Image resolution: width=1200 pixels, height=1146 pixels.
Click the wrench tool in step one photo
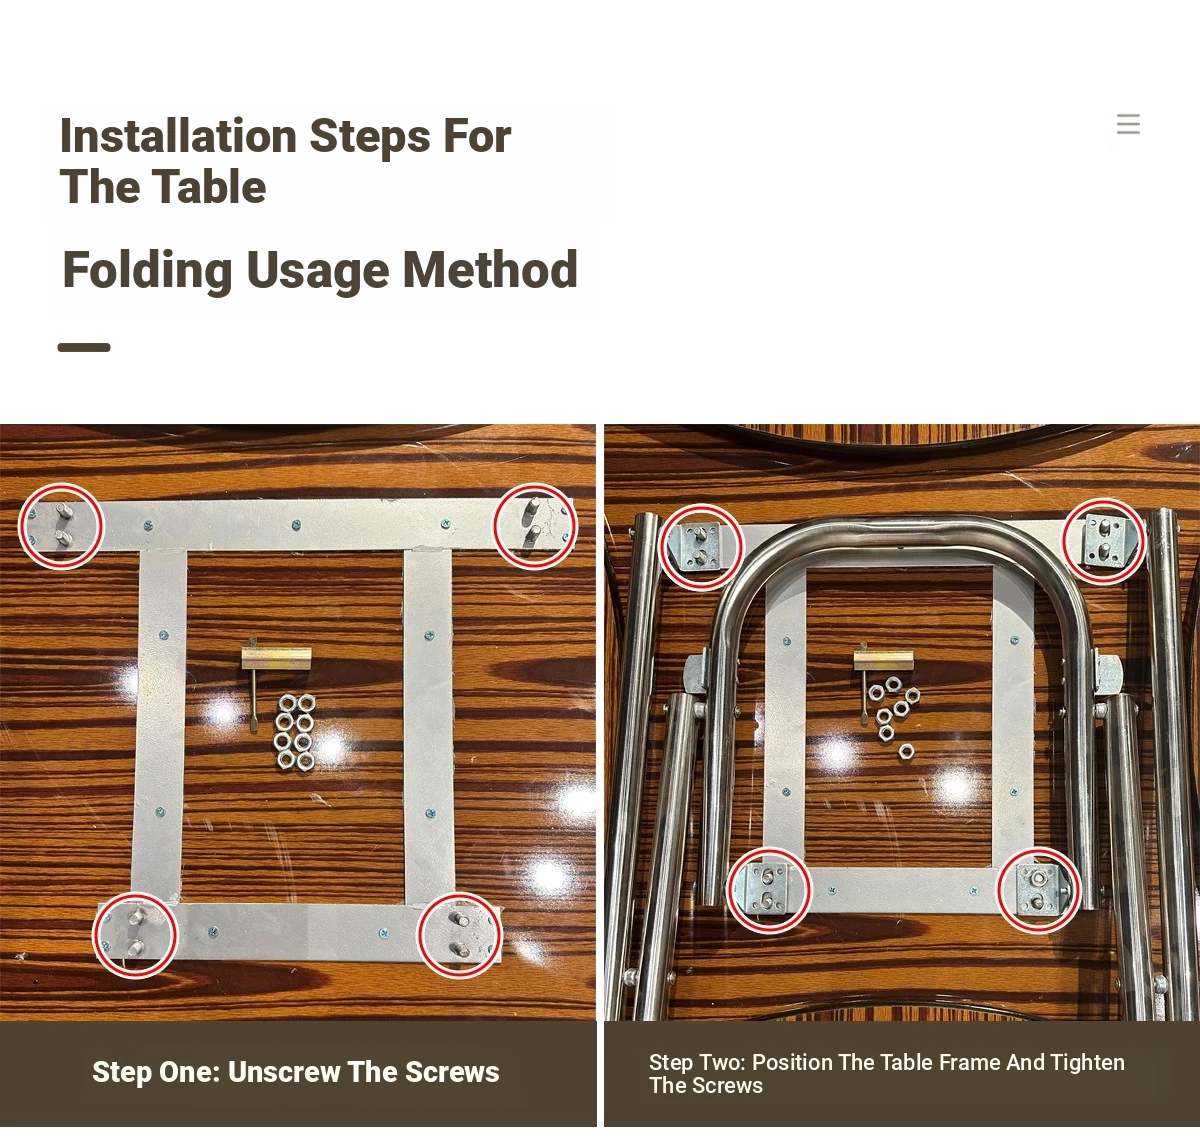270,680
